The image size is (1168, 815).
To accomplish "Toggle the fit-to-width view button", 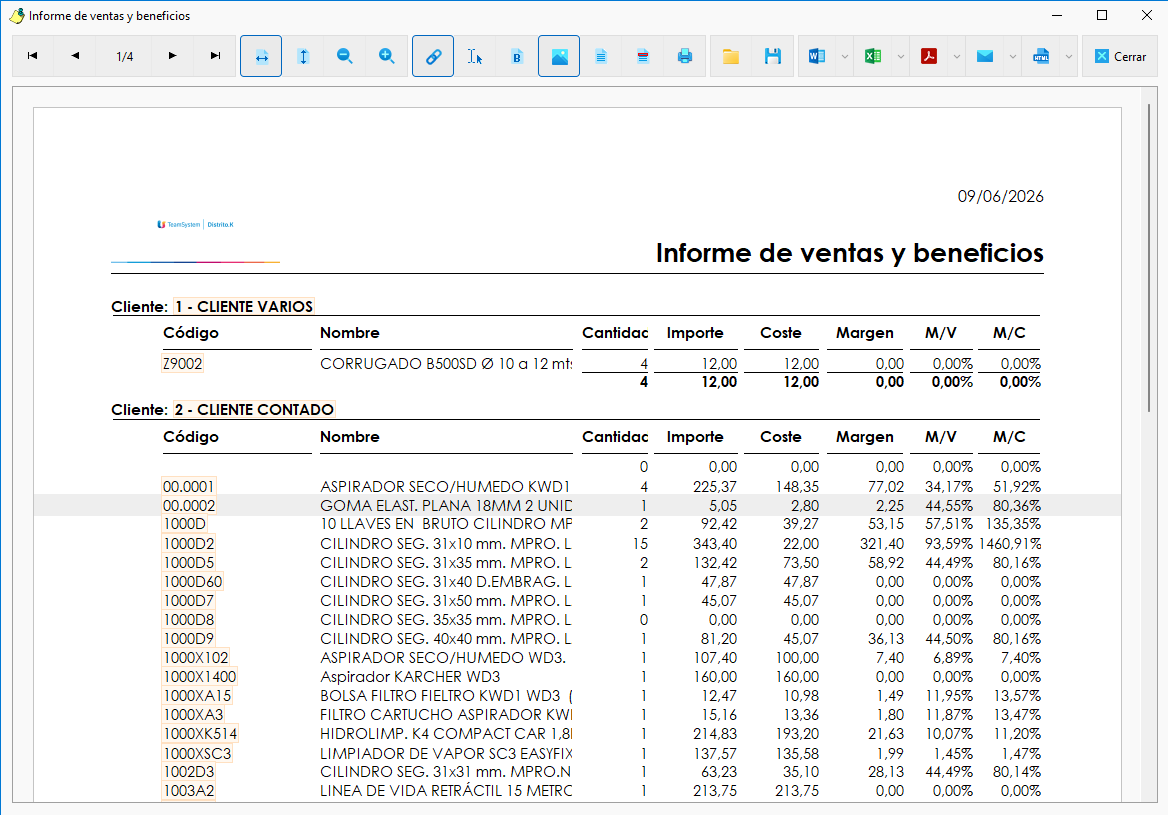I will point(261,56).
